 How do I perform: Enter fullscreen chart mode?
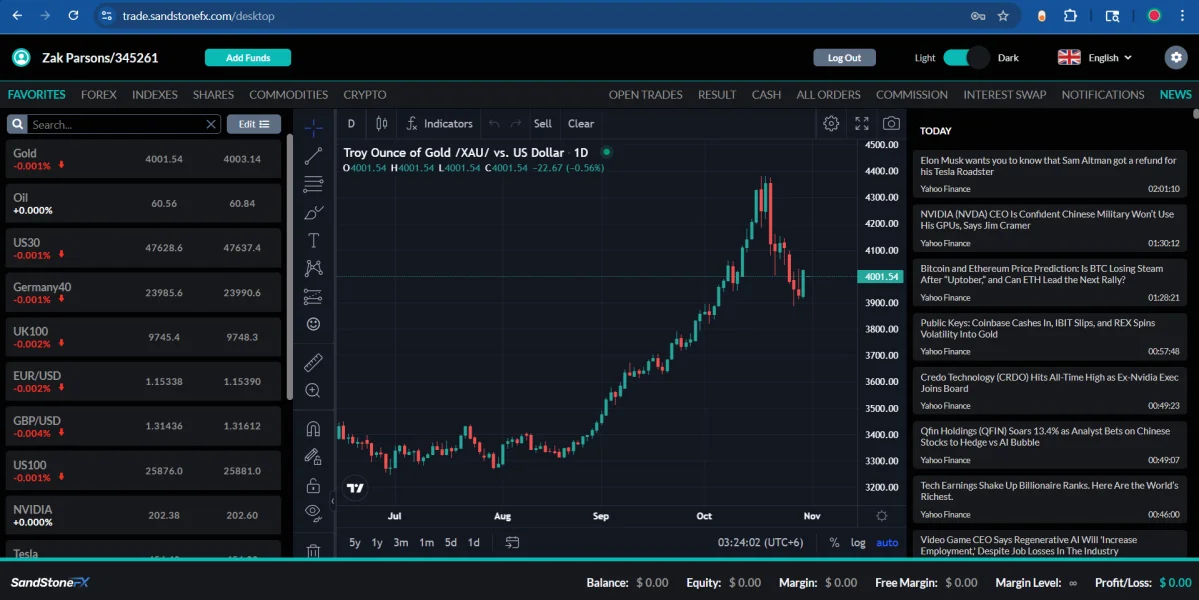point(861,124)
